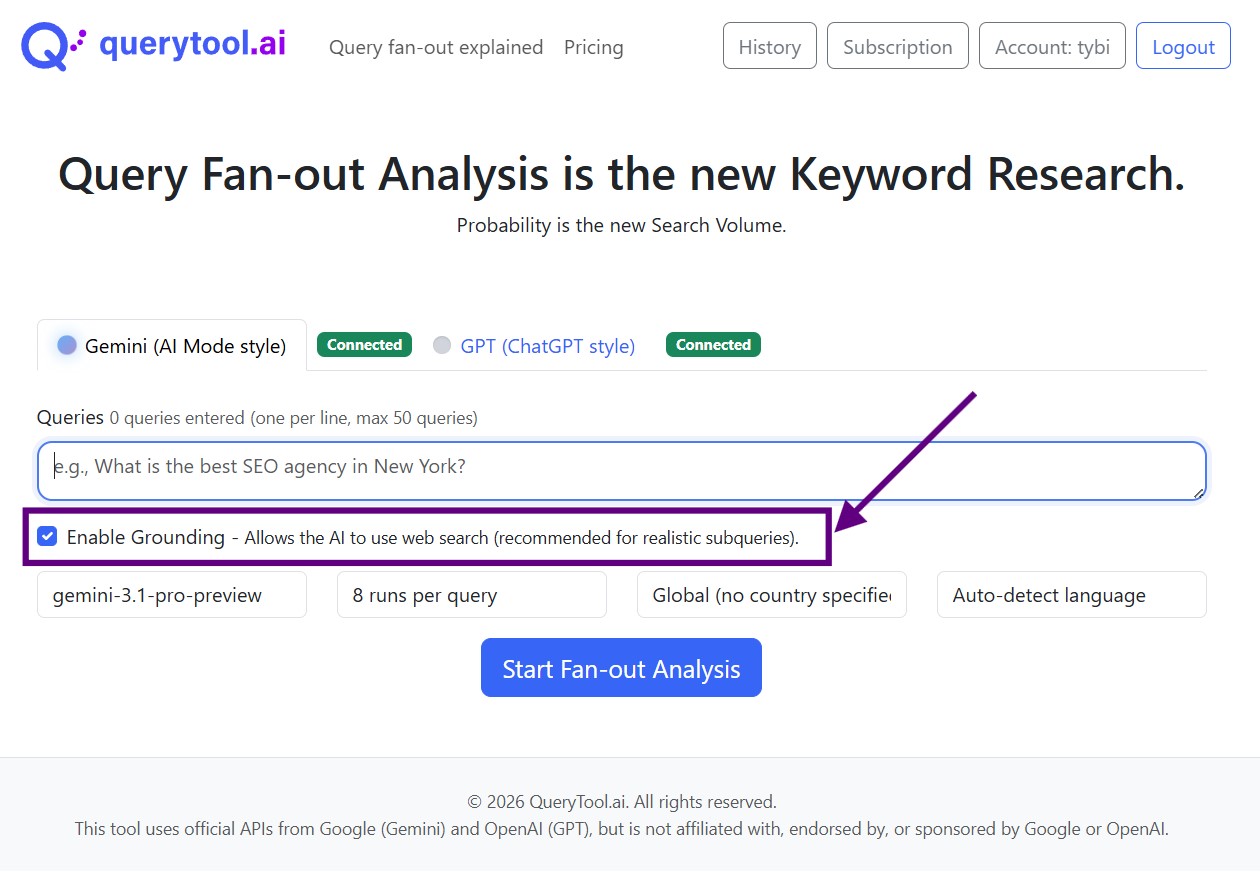1260x872 pixels.
Task: Open the Global country selector dropdown
Action: pos(772,595)
